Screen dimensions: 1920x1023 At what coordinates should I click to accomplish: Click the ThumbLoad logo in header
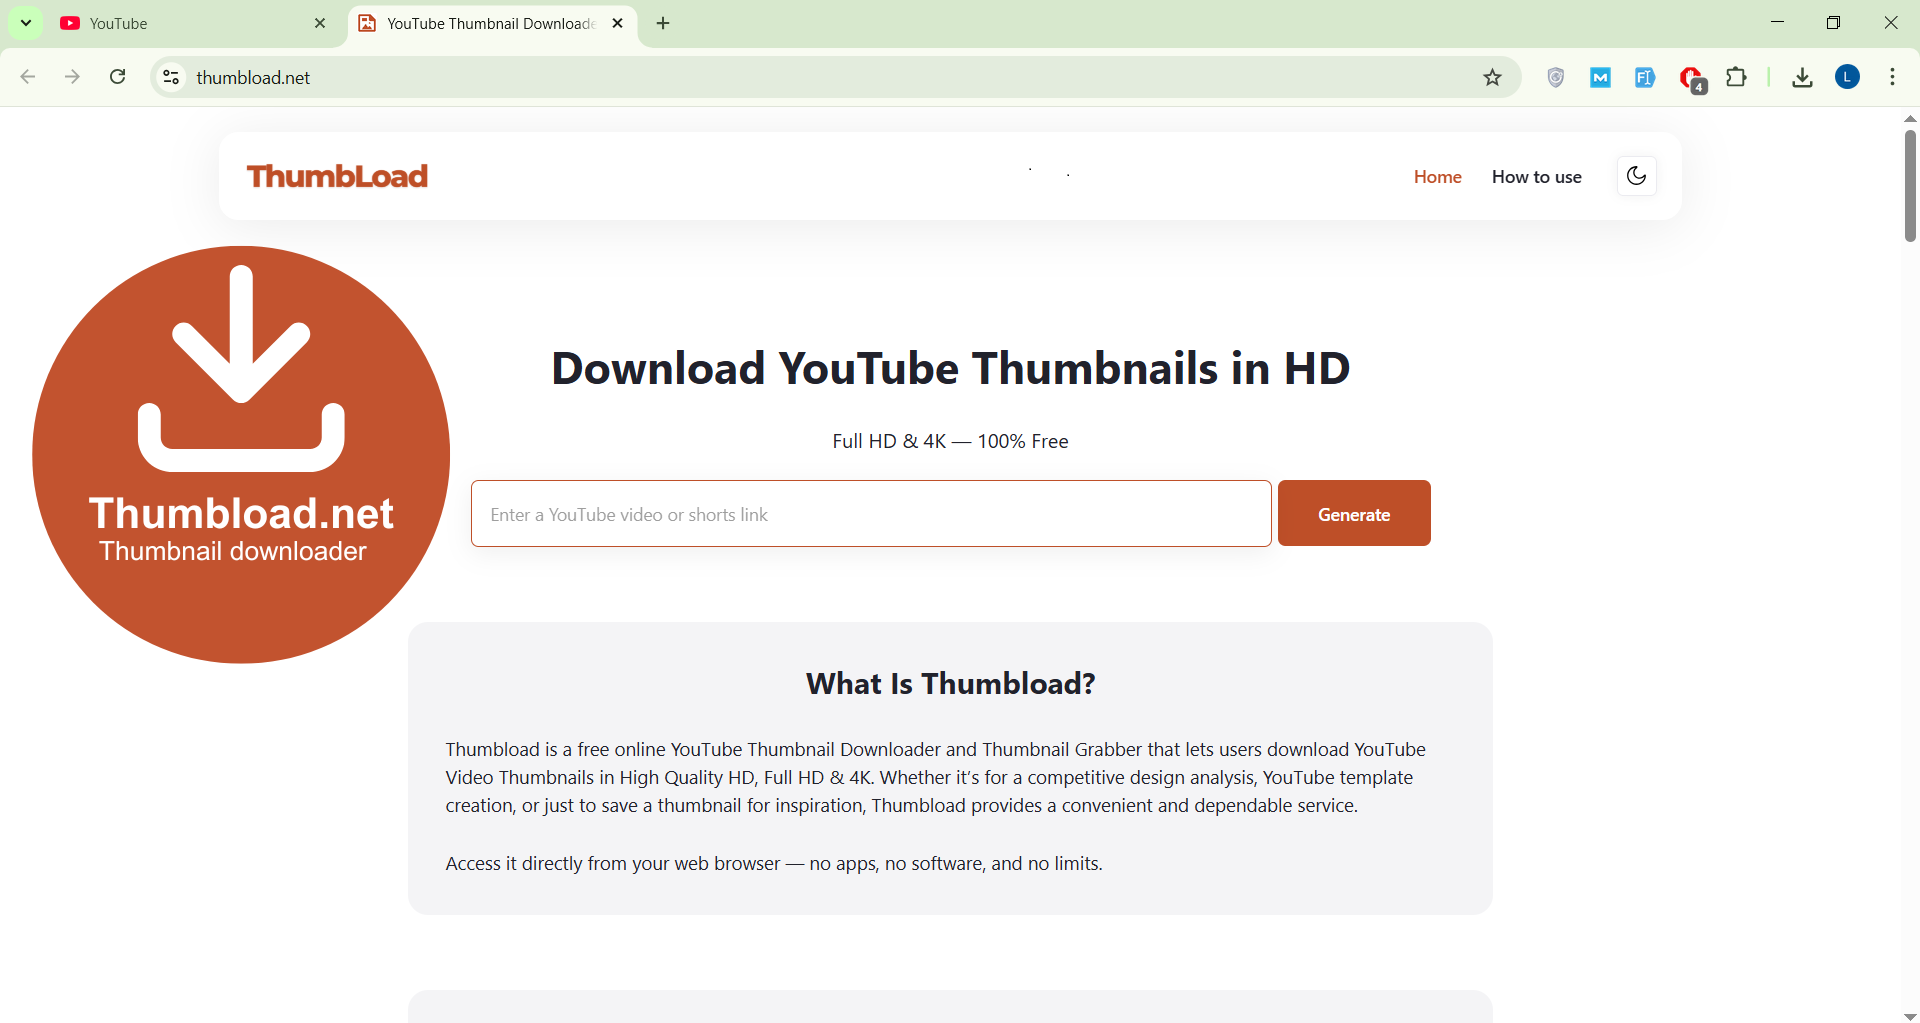(x=337, y=177)
